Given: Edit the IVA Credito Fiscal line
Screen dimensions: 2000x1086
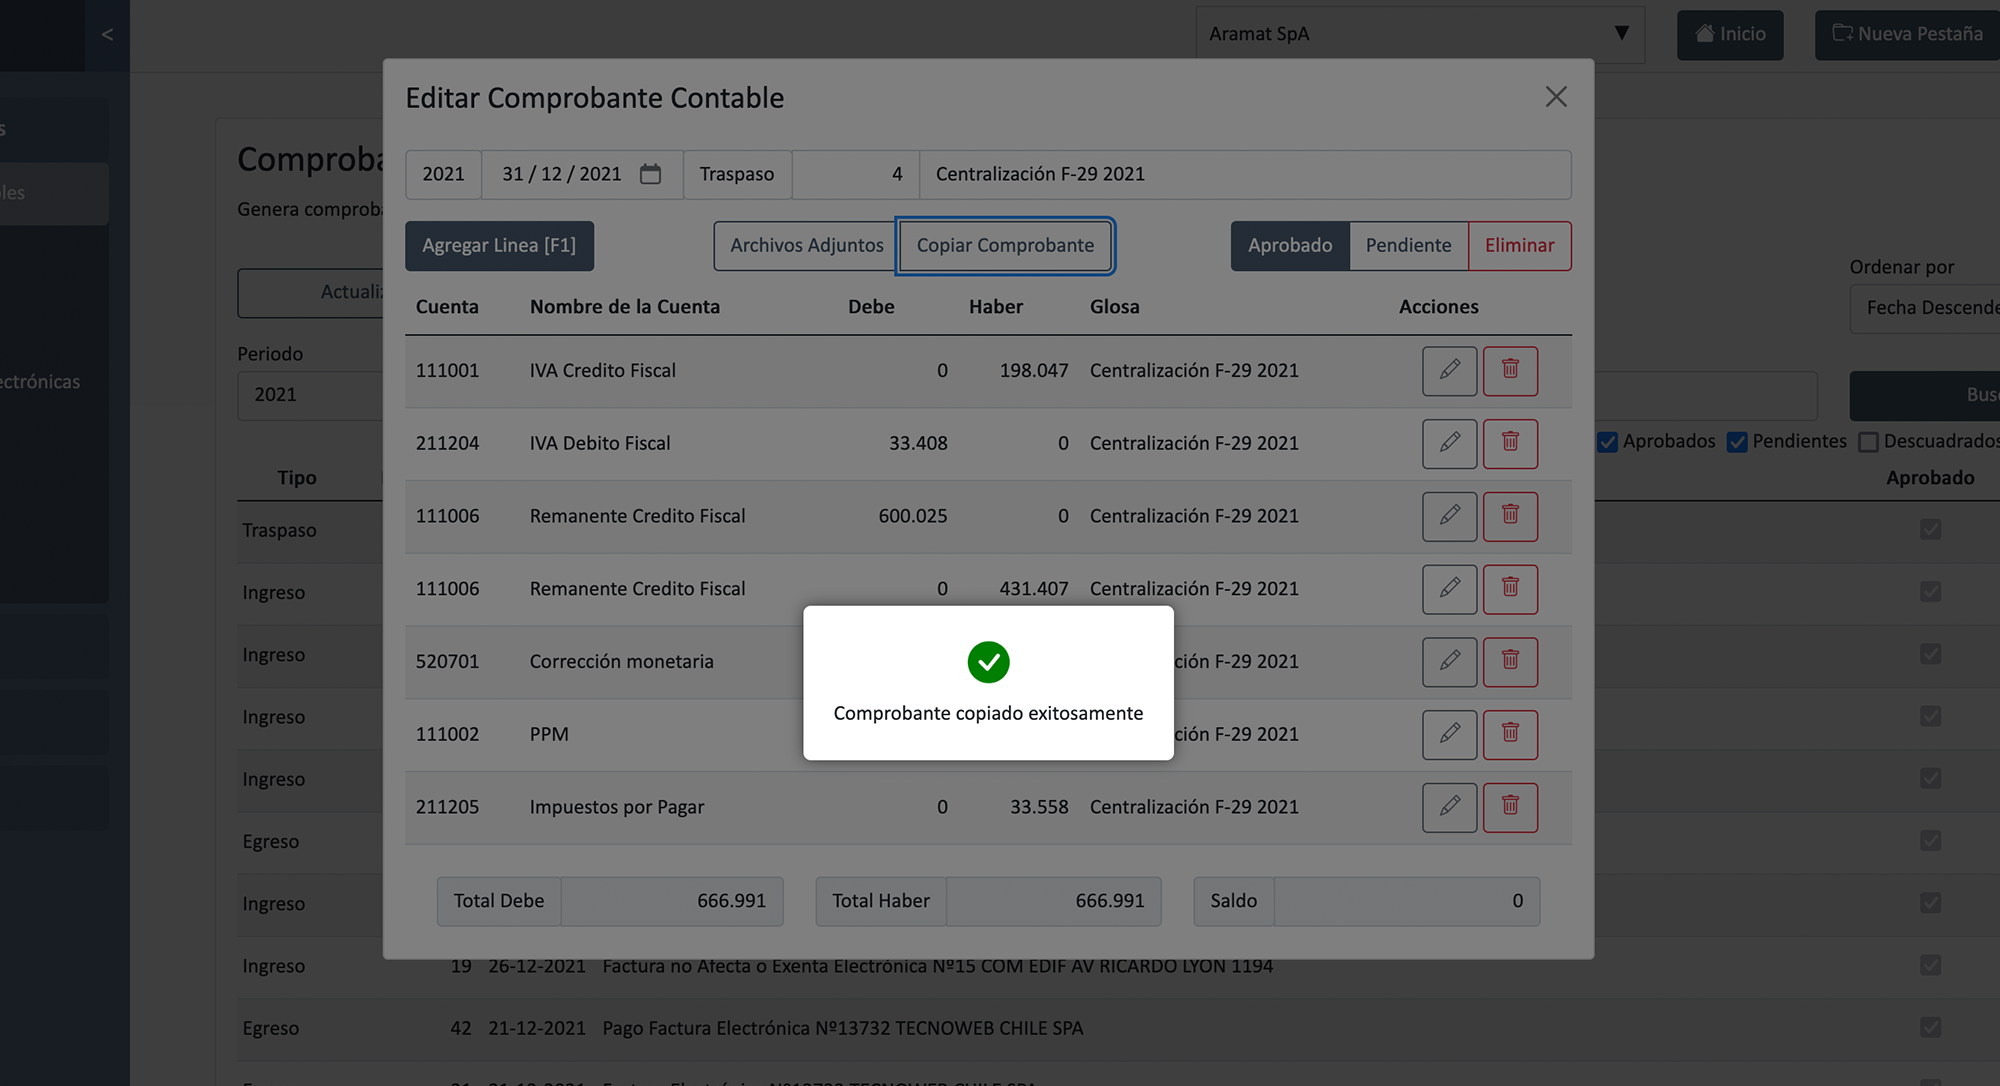Looking at the screenshot, I should point(1449,370).
